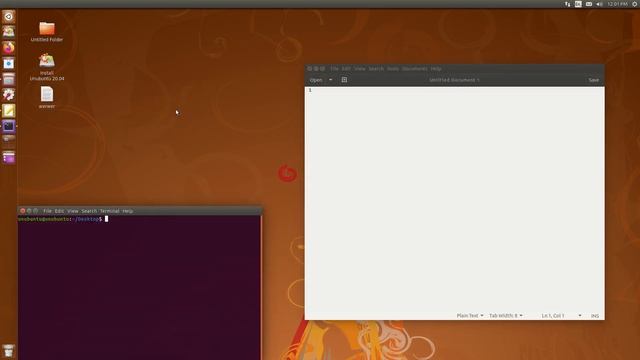Click inside the gedit text editing area

455,199
